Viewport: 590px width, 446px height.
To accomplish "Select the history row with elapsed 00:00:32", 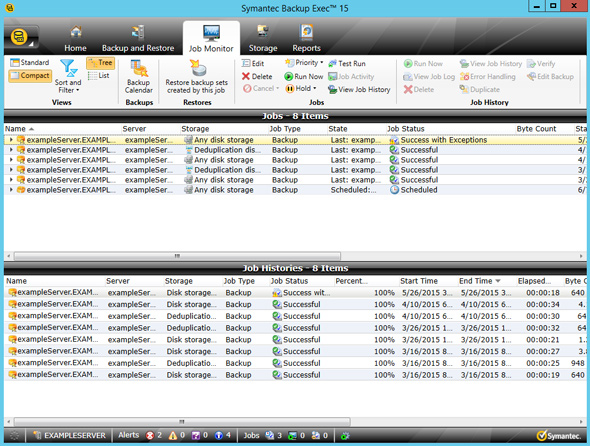I will click(x=295, y=328).
